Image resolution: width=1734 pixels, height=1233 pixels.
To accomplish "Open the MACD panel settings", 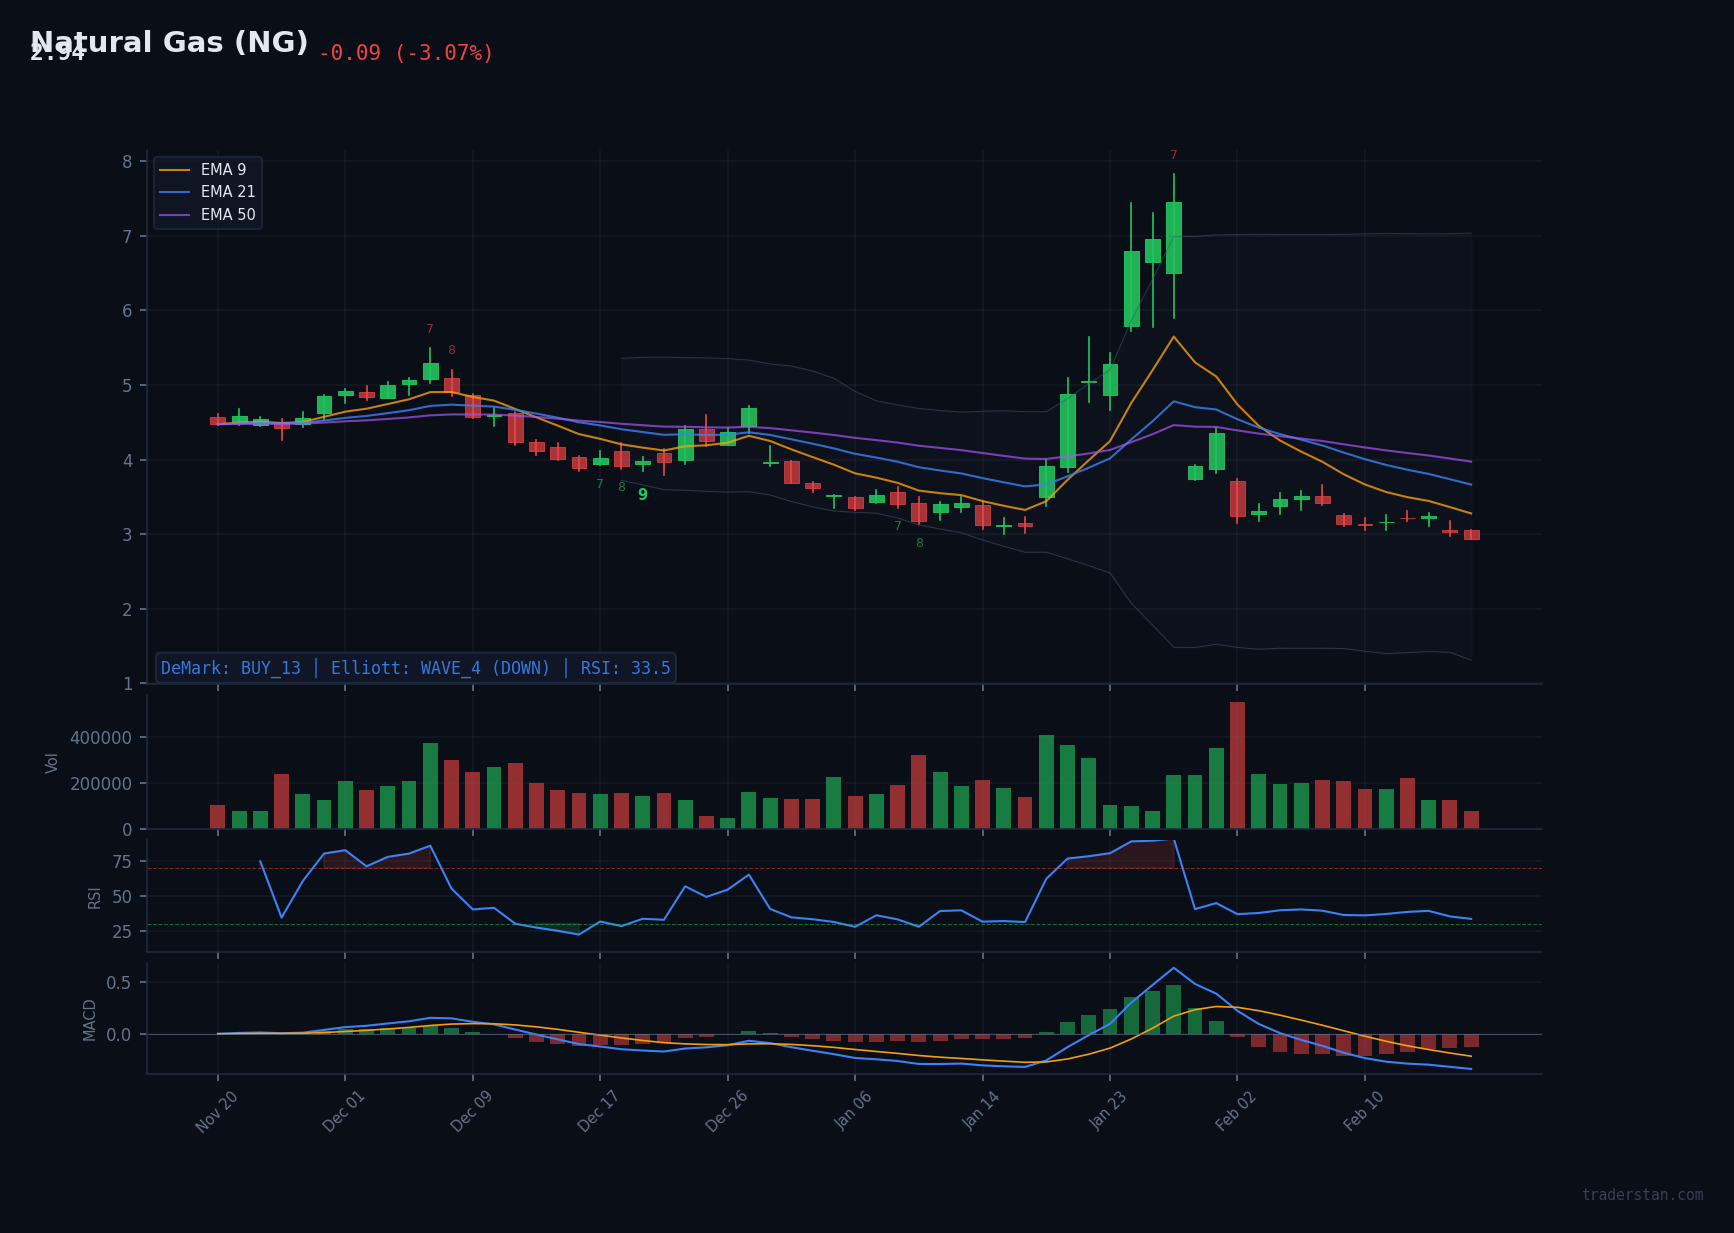I will pos(88,1018).
